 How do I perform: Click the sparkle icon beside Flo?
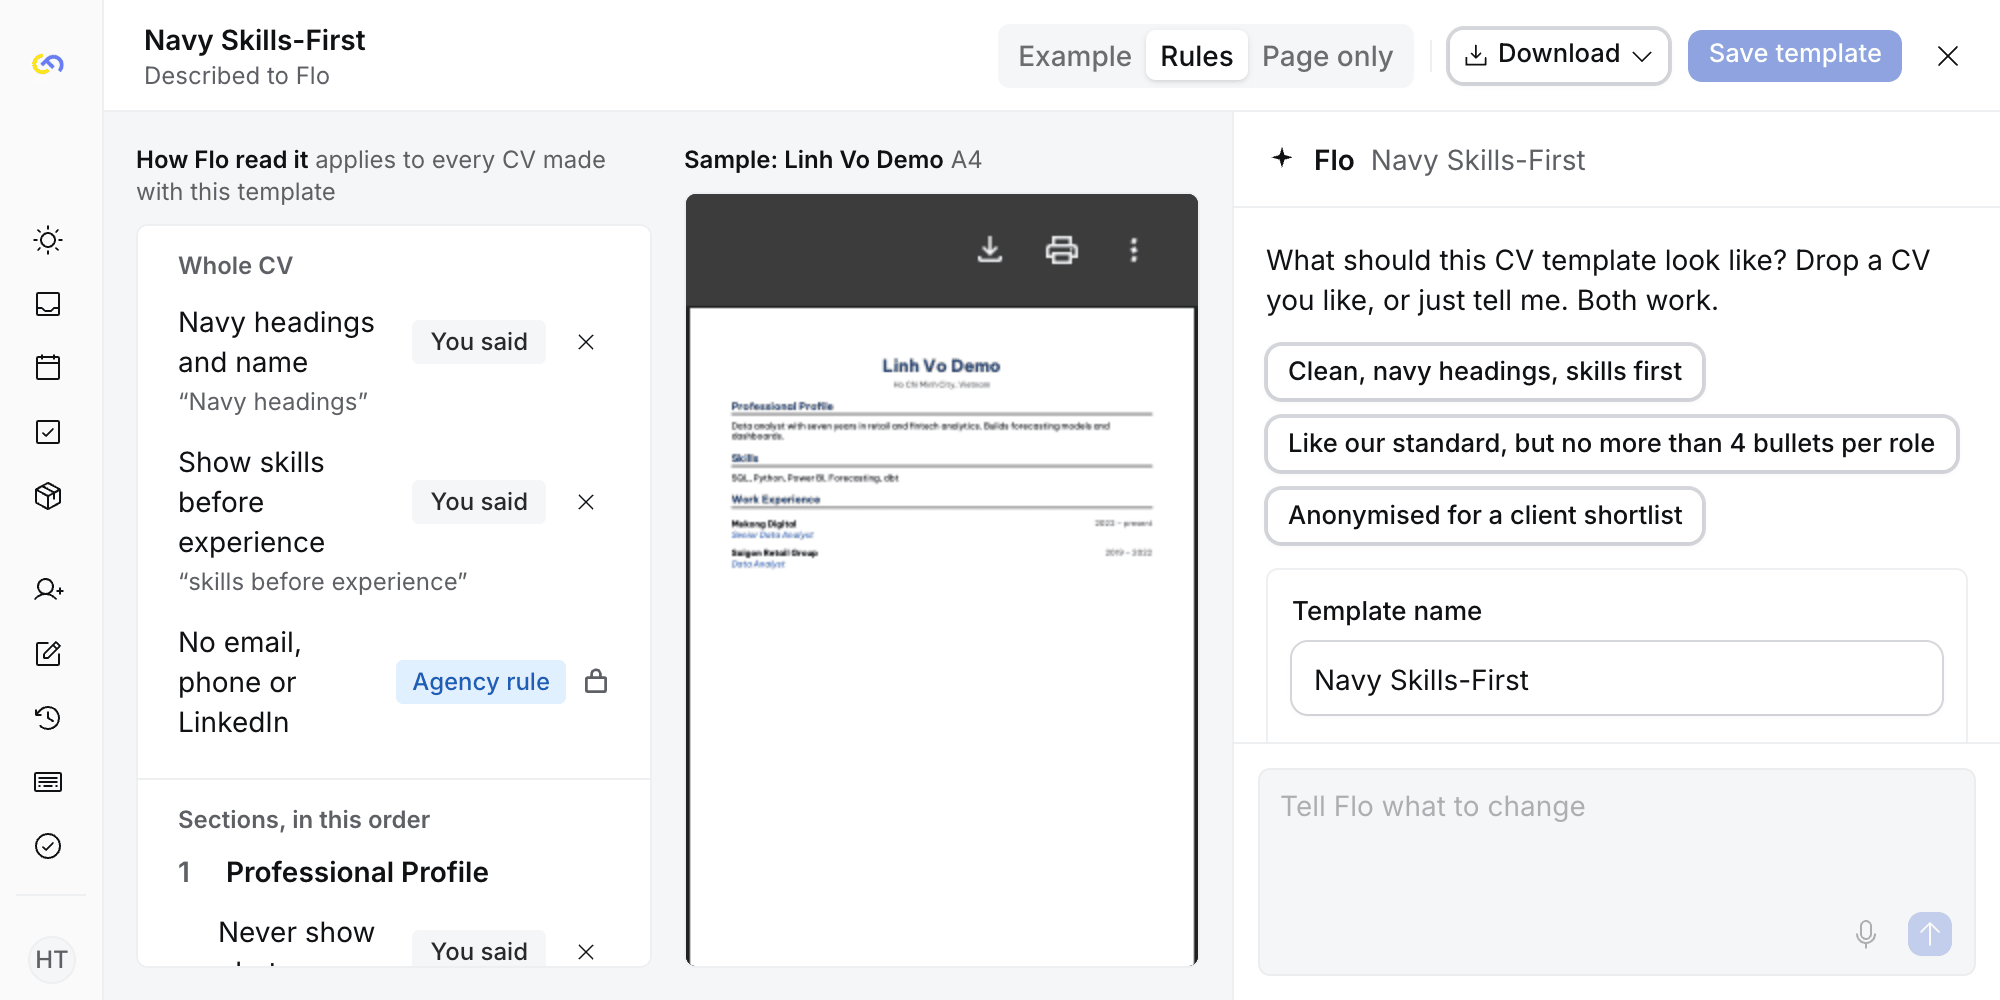click(1282, 158)
